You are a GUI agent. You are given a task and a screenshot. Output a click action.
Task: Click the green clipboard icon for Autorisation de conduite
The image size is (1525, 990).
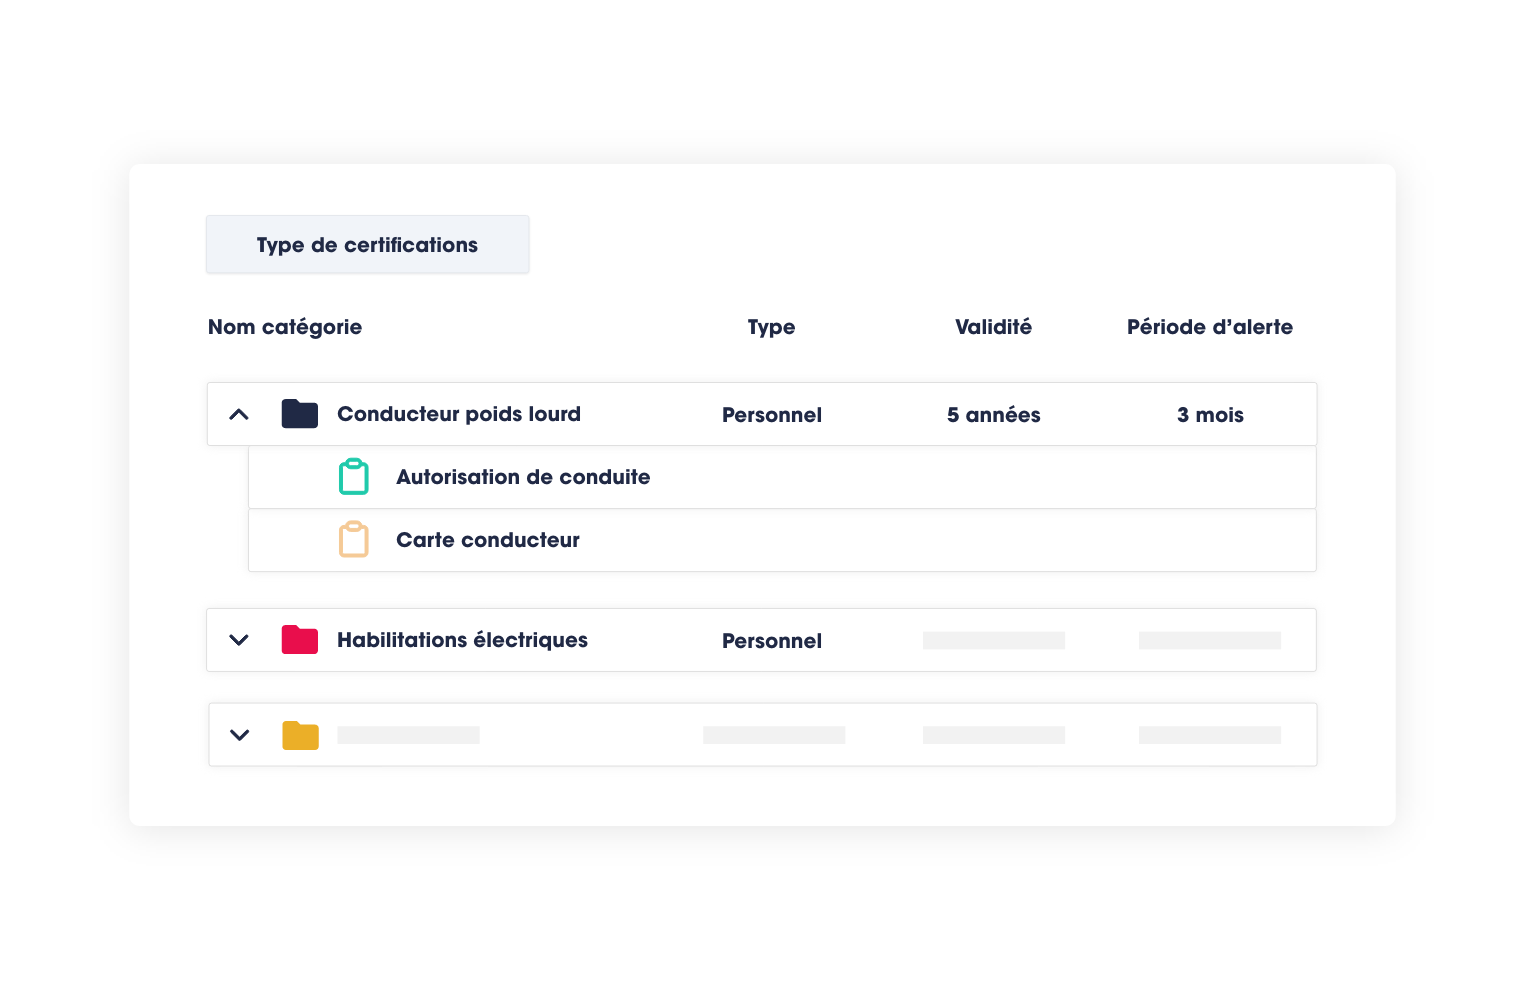click(354, 477)
